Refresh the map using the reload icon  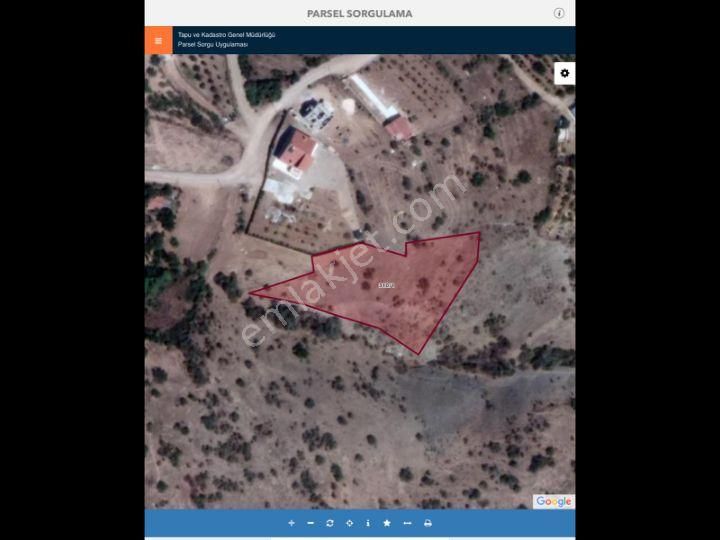tap(330, 523)
